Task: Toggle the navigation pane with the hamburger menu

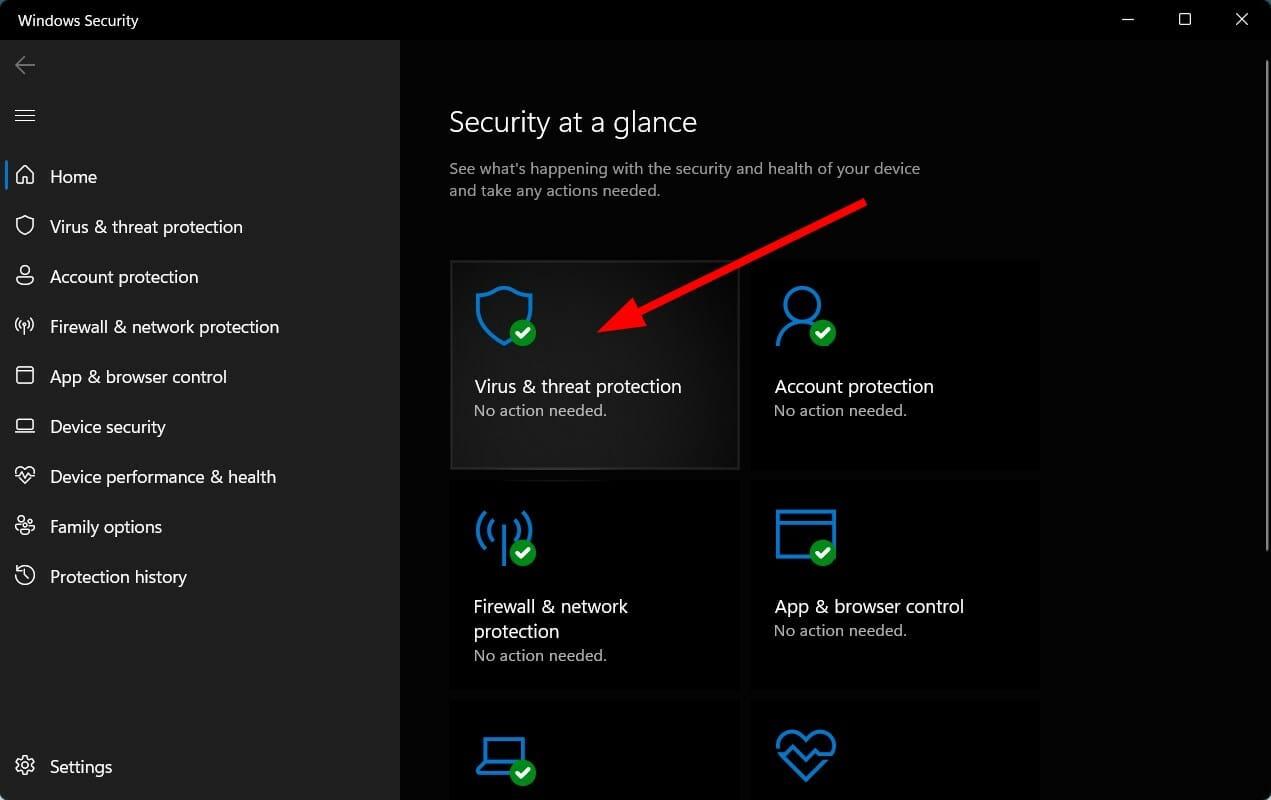Action: click(24, 115)
